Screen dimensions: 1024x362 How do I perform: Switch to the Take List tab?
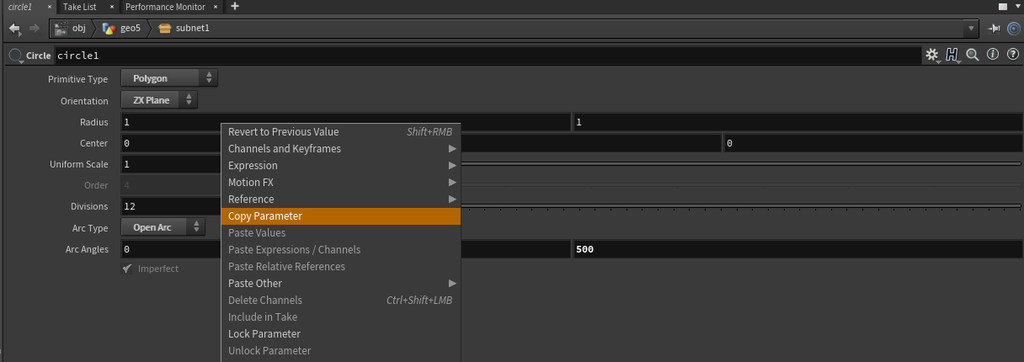(x=80, y=7)
